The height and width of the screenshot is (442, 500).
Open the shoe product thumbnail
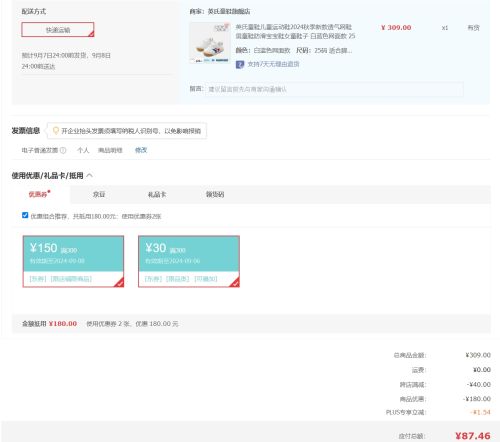[210, 43]
